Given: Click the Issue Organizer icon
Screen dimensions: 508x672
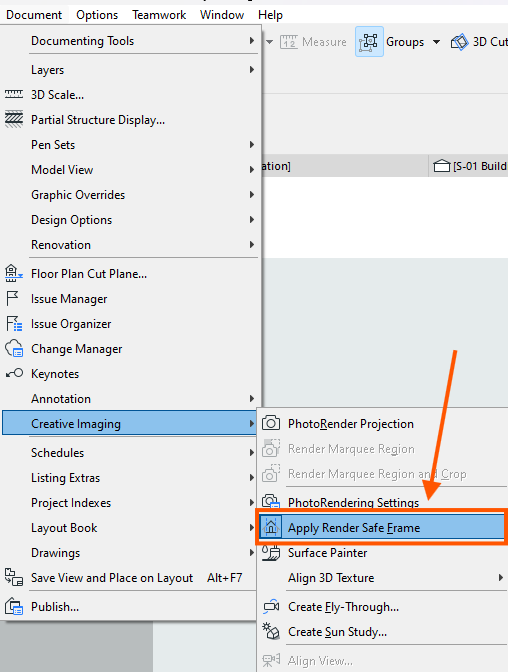Looking at the screenshot, I should [14, 324].
